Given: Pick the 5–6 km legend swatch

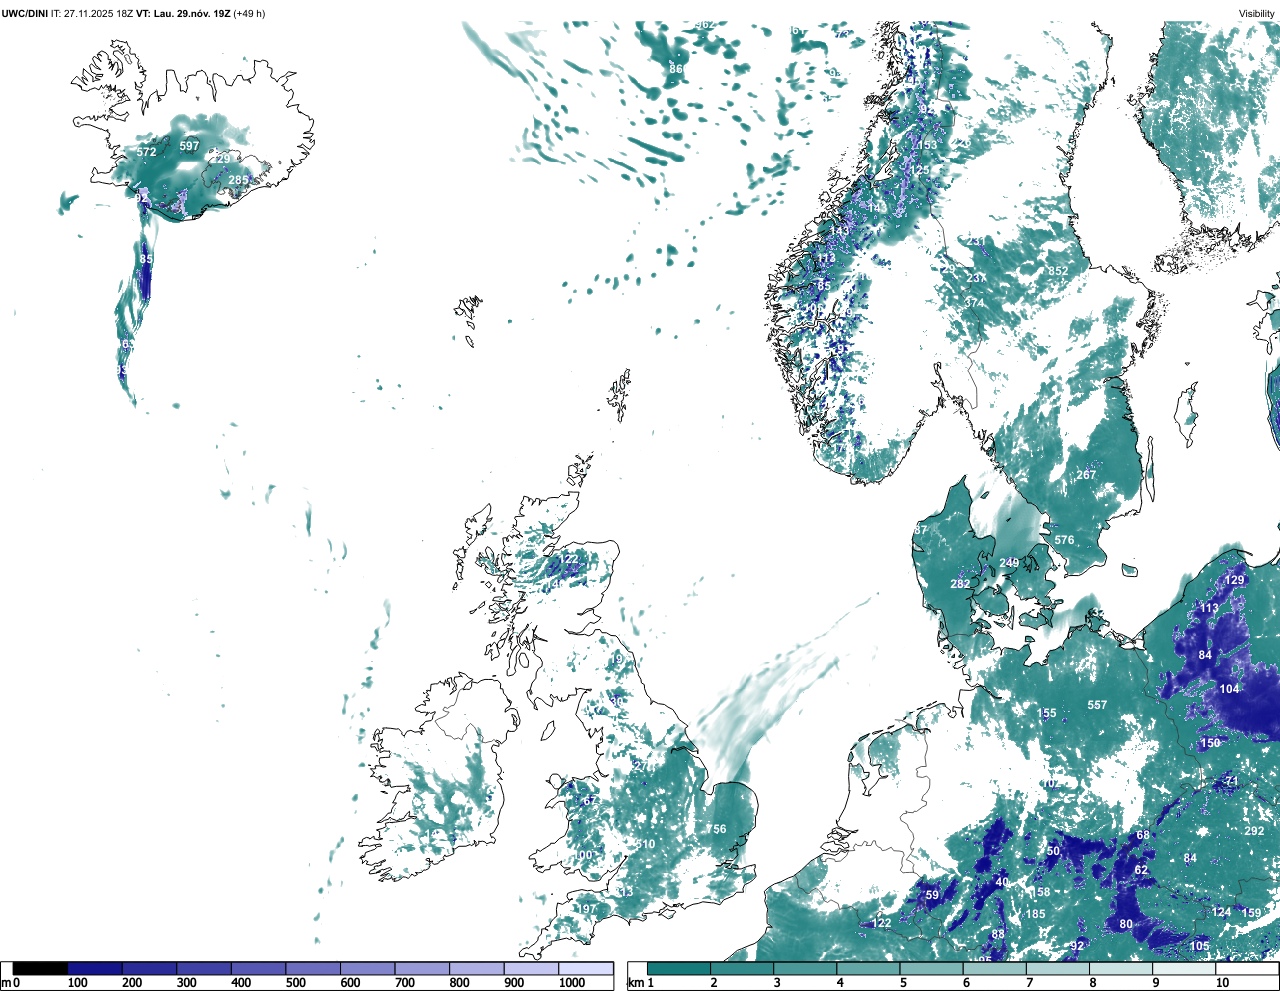Looking at the screenshot, I should click(932, 969).
